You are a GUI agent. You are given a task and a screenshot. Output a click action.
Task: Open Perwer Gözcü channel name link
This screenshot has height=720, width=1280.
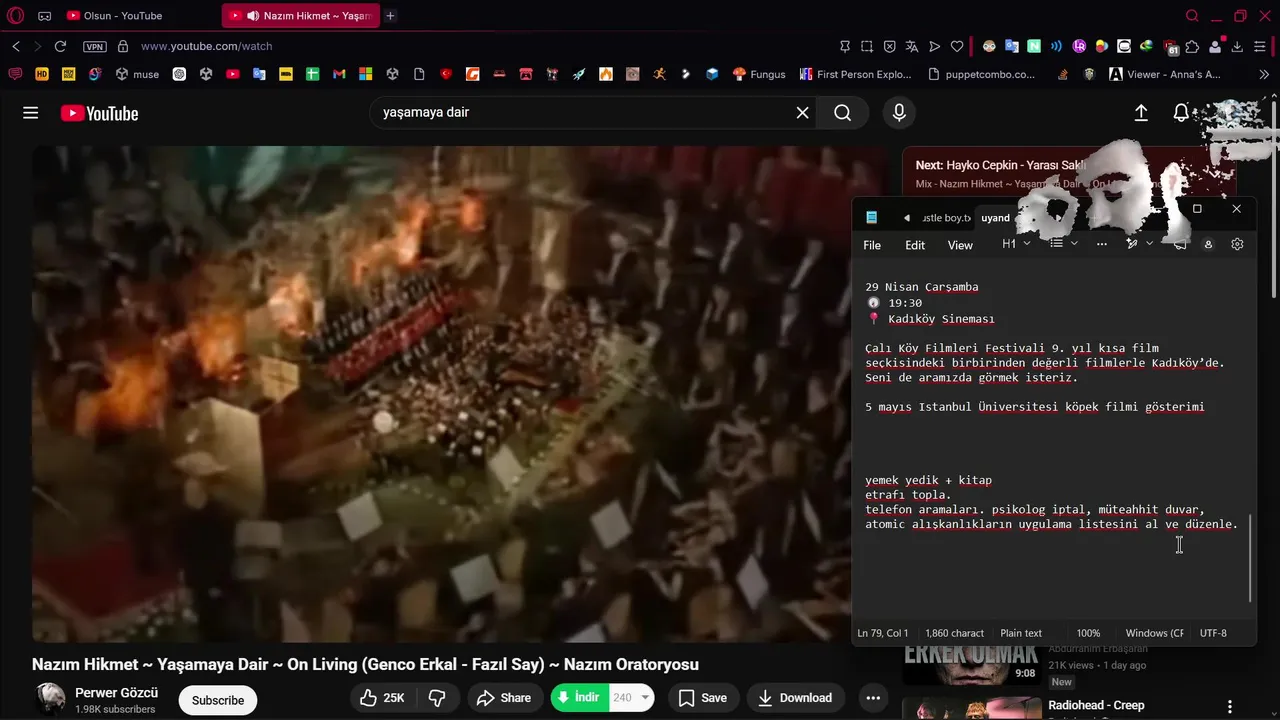pyautogui.click(x=116, y=693)
